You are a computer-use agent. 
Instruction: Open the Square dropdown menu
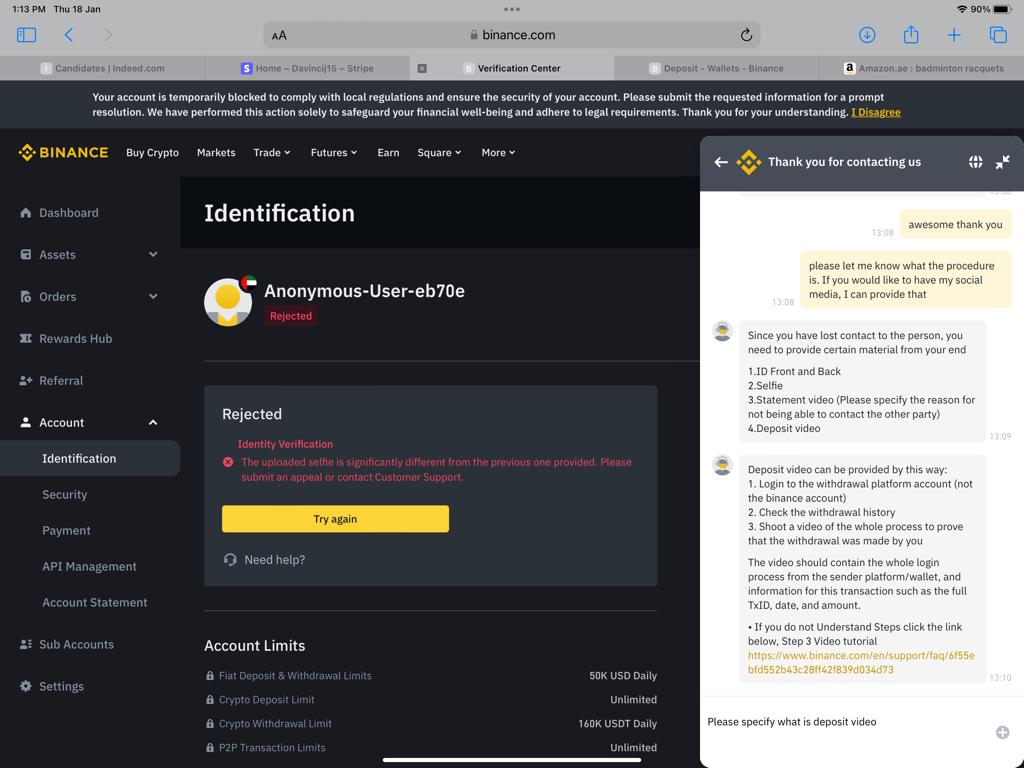(439, 152)
